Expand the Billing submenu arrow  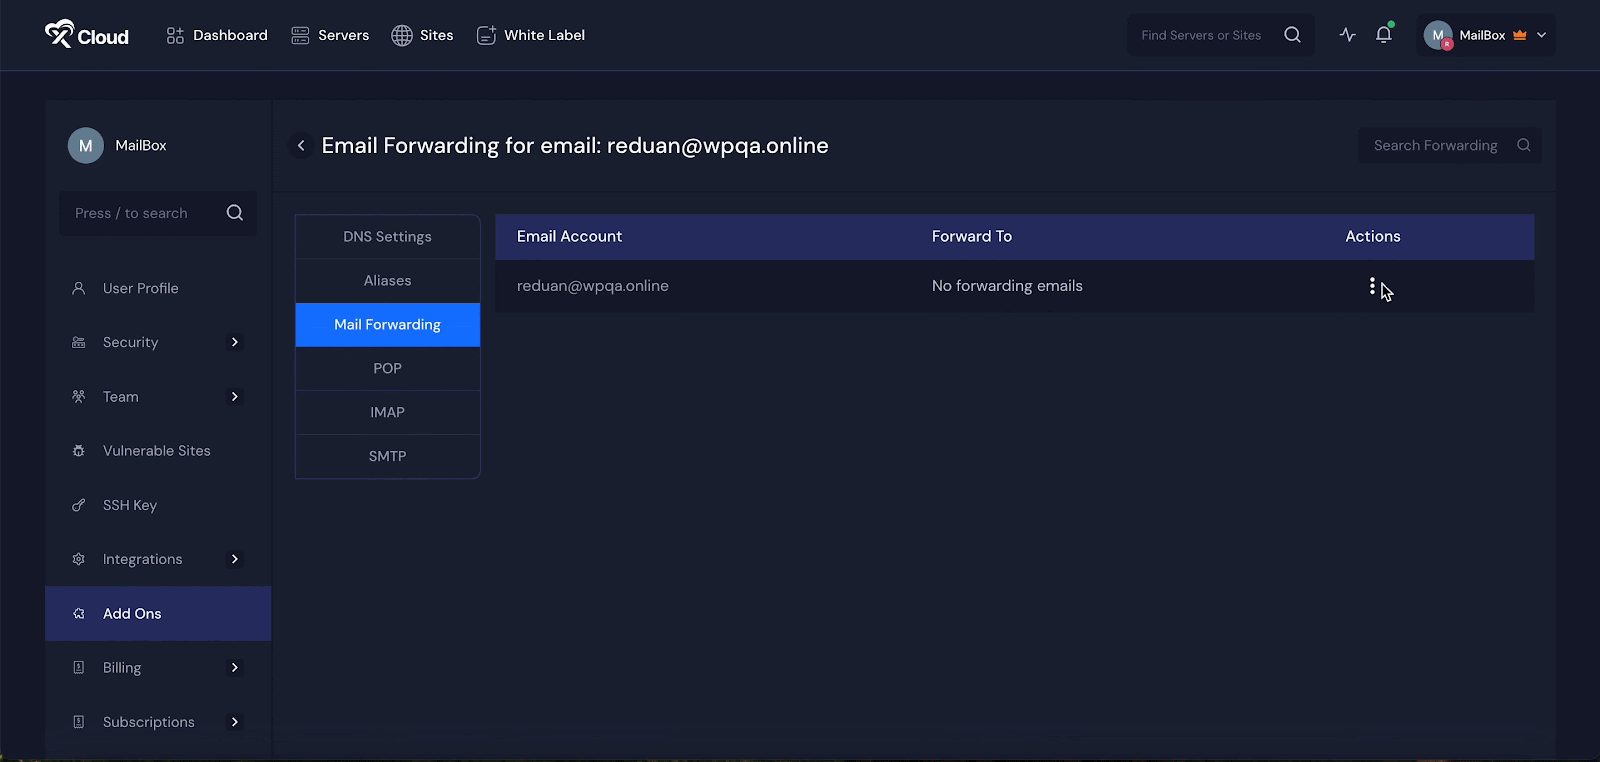235,668
